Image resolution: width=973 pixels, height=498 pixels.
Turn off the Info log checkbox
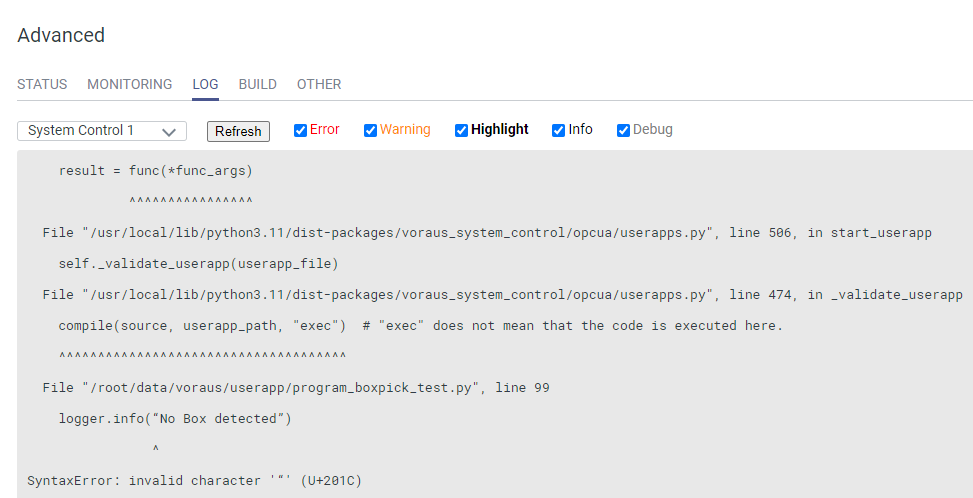tap(558, 130)
